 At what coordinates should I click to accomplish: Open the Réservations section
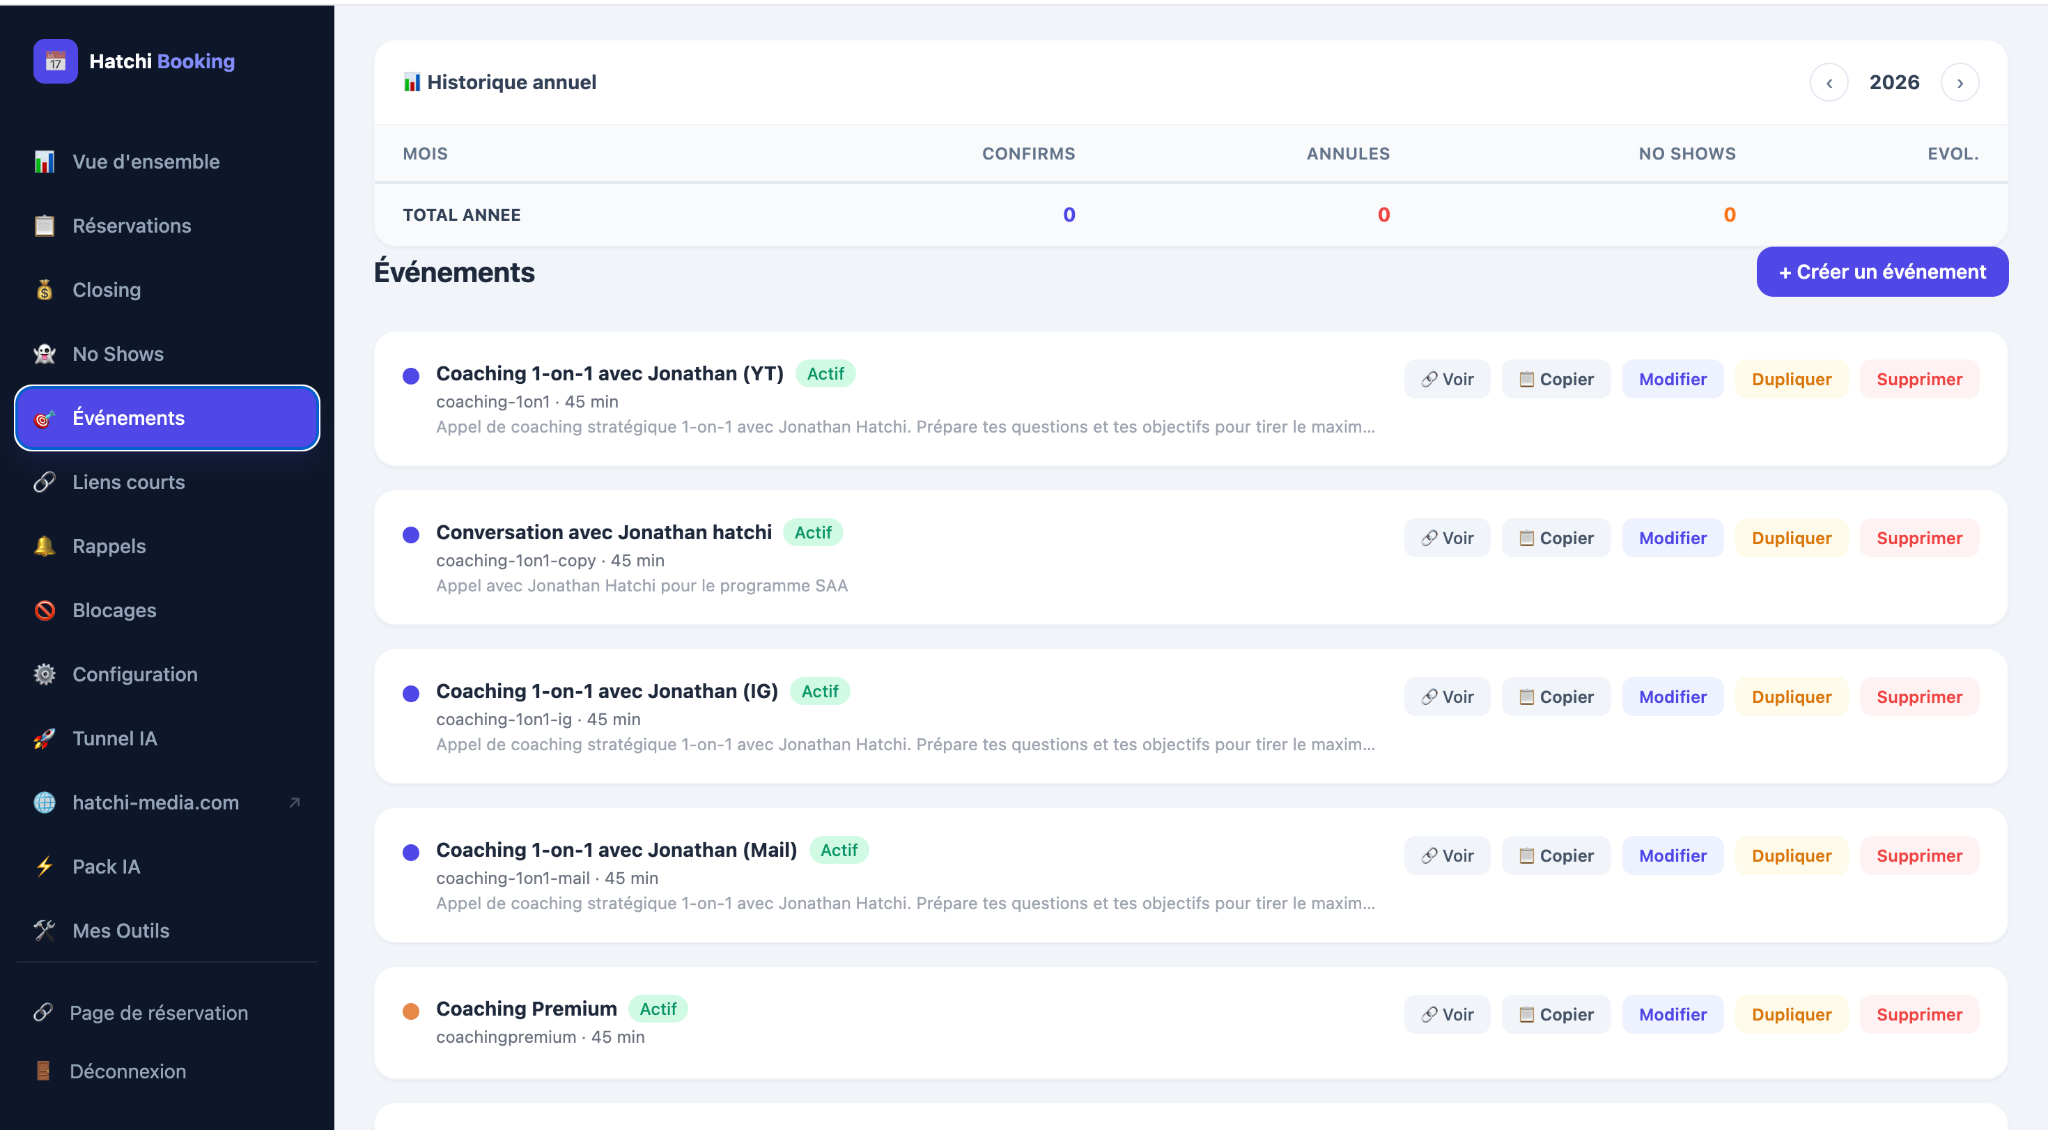coord(167,226)
